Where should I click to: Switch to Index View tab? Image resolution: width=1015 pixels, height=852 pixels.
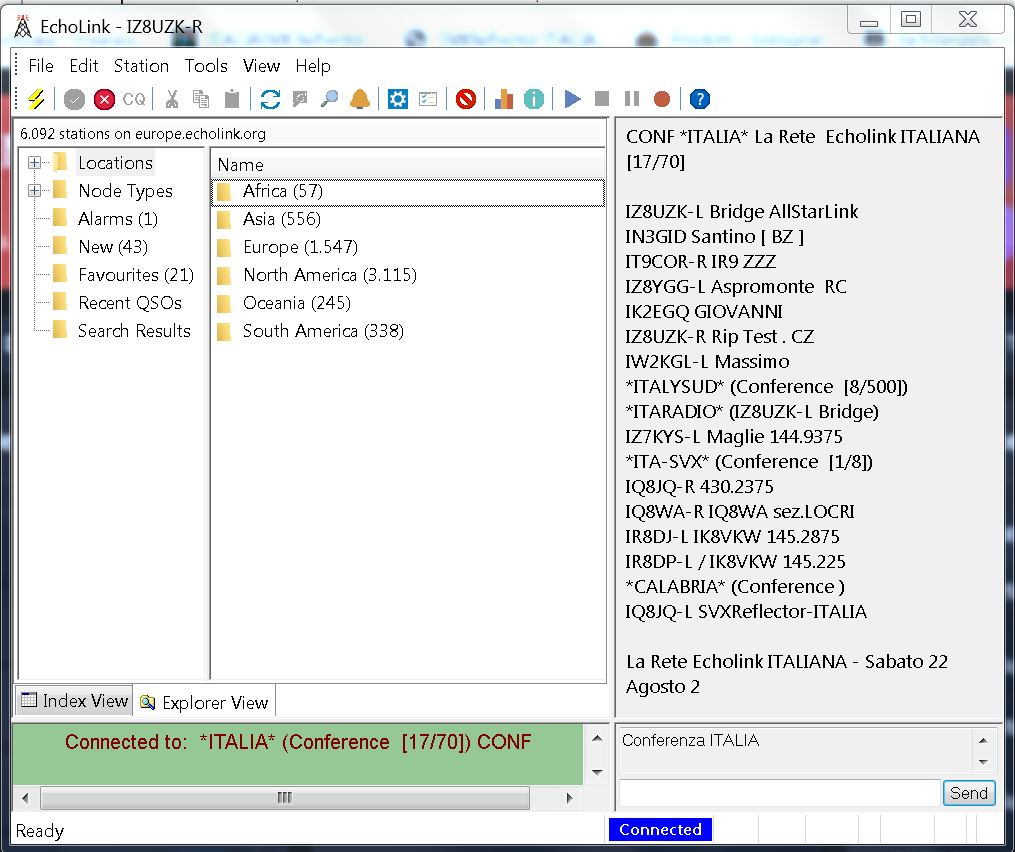coord(74,701)
